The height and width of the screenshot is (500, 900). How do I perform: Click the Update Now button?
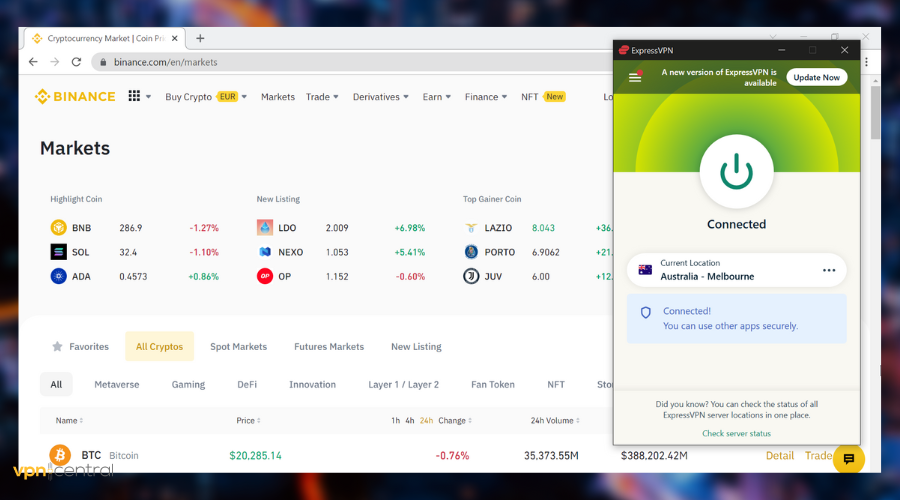coord(816,77)
